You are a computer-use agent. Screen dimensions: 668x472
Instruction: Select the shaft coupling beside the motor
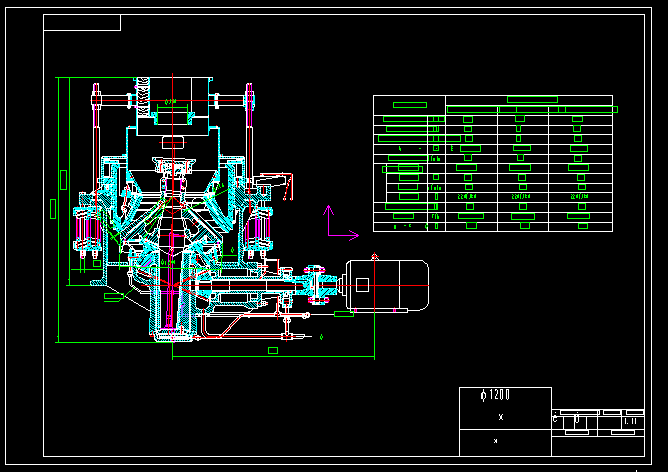(x=319, y=283)
